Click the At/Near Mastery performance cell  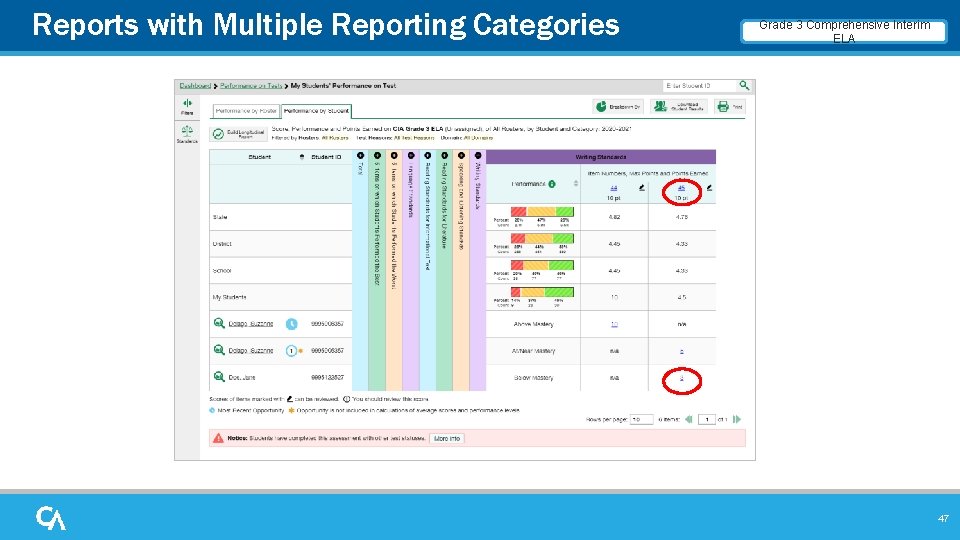(x=533, y=351)
